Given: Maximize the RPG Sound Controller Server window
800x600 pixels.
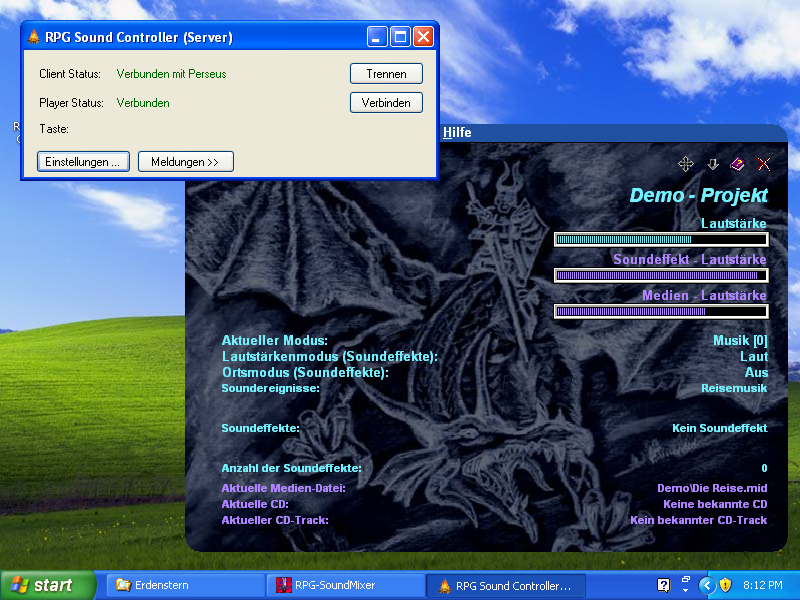Looking at the screenshot, I should (x=400, y=37).
